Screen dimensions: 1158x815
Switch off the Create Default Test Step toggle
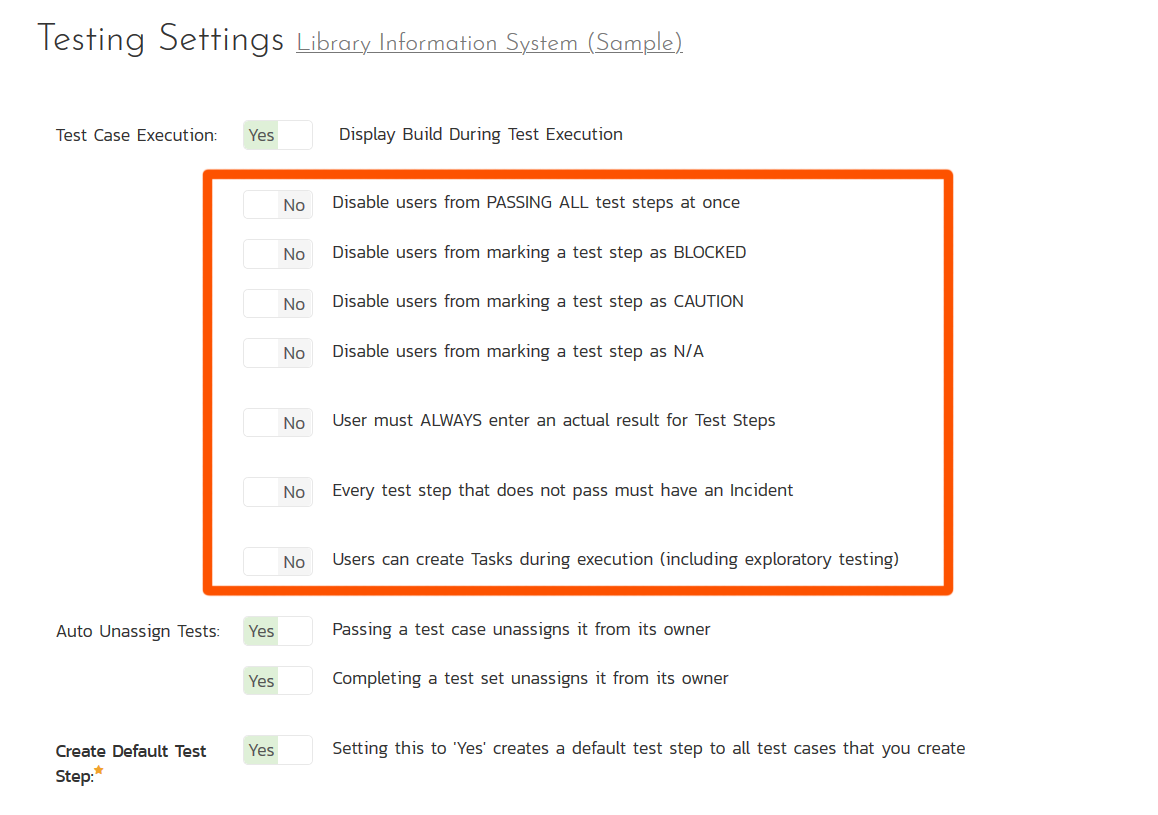(278, 750)
